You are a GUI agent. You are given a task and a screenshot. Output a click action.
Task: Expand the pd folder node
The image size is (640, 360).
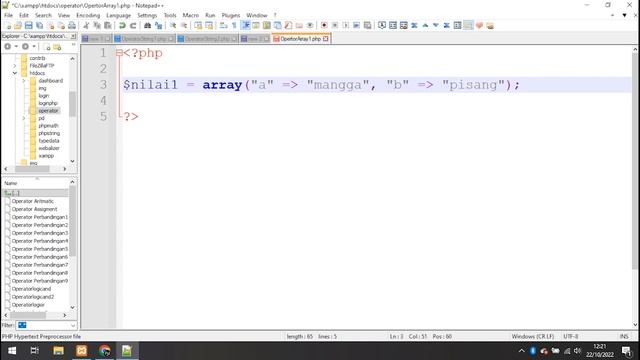(24, 118)
